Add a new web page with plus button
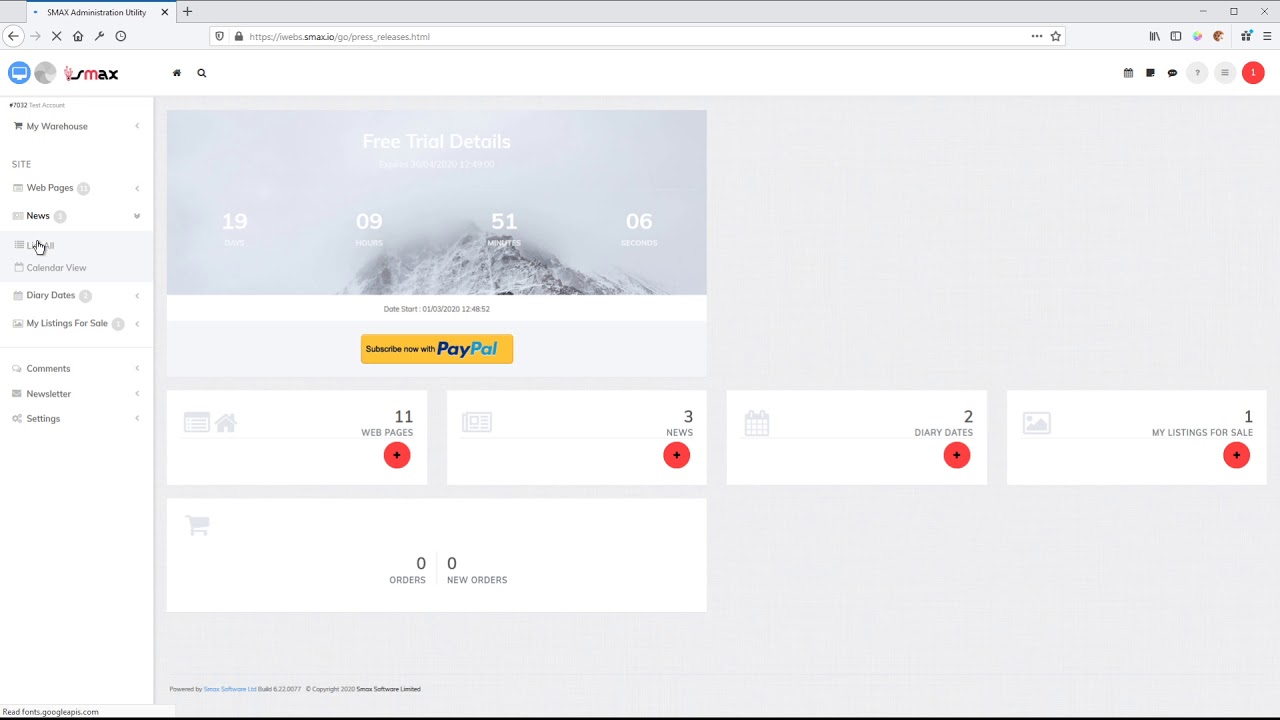This screenshot has width=1280, height=720. click(397, 455)
